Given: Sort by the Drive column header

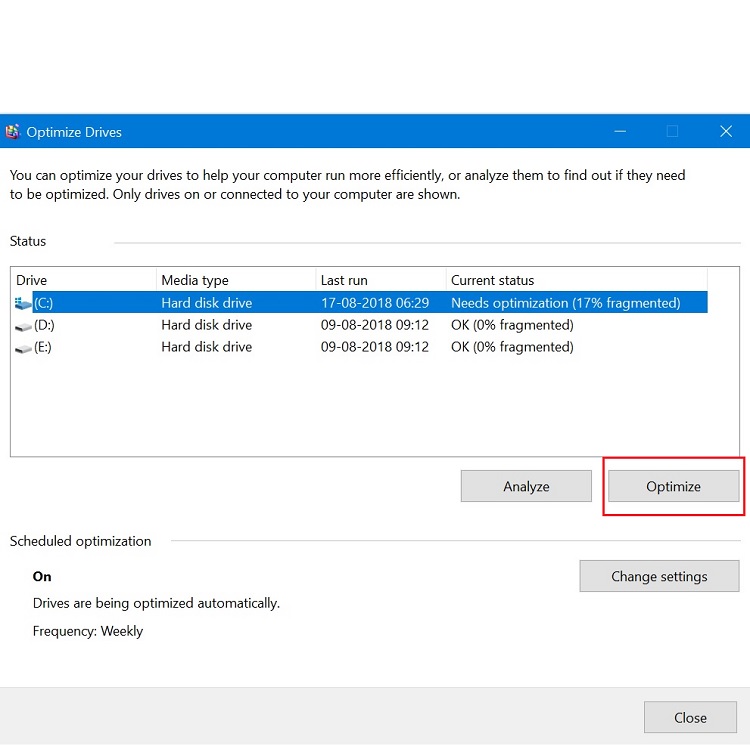Looking at the screenshot, I should (84, 280).
